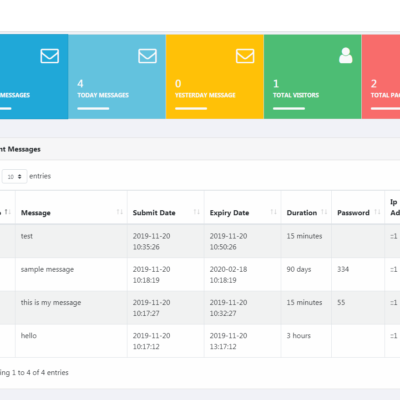This screenshot has width=400, height=400.
Task: Click expiry date 2019-11-20 10:32:27
Action: pyautogui.click(x=228, y=308)
